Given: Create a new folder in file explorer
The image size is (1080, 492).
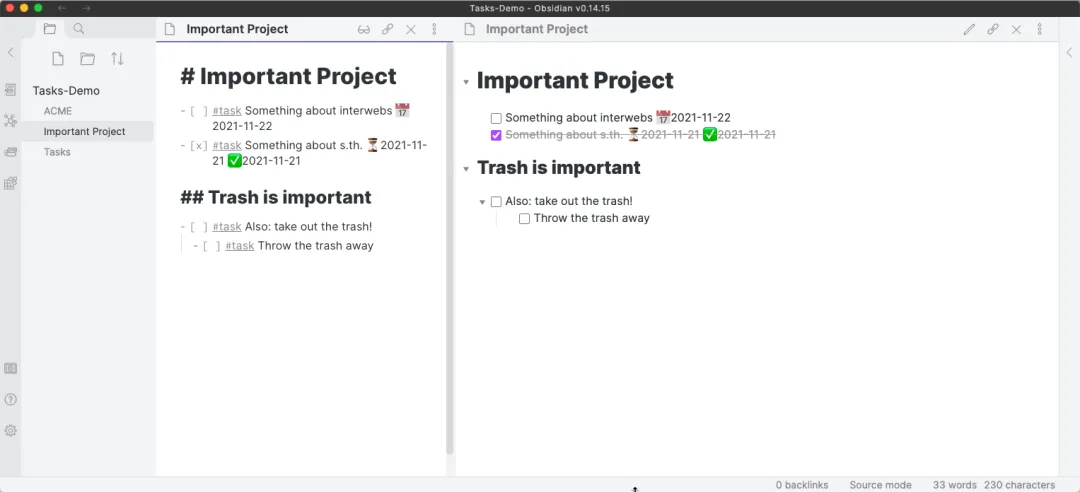Looking at the screenshot, I should pos(87,59).
